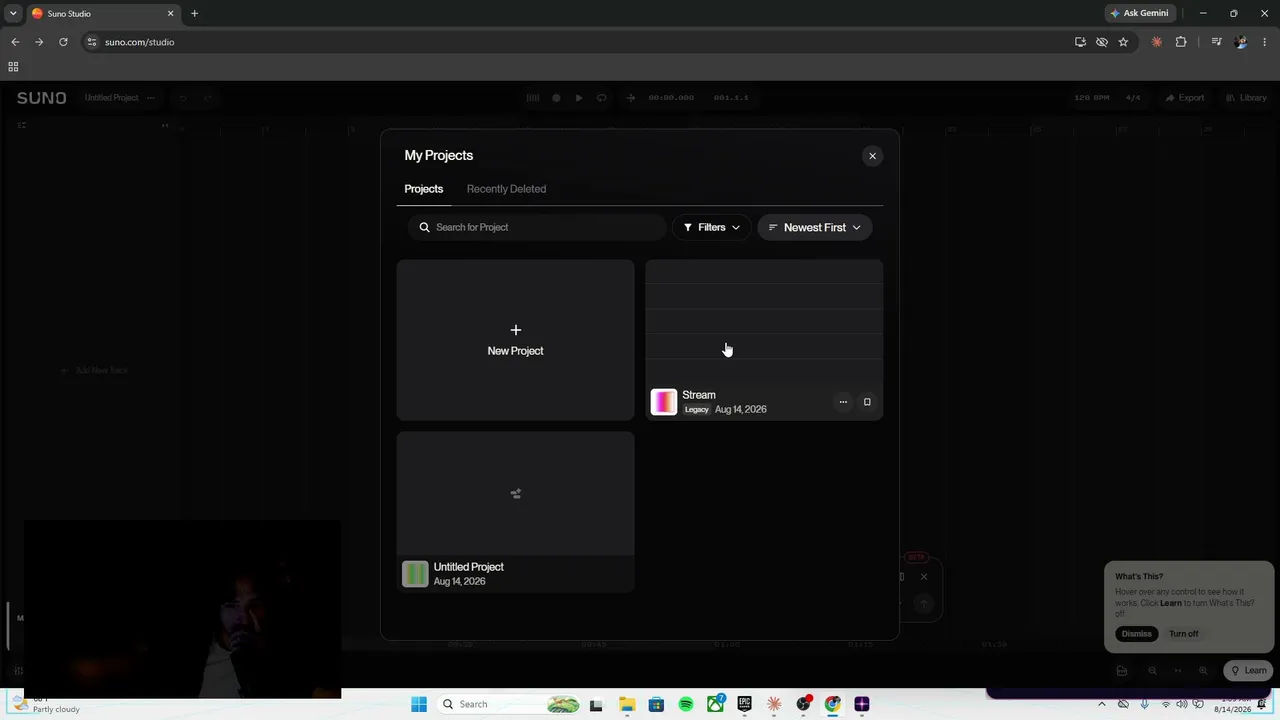
Task: Open the Chrome apps grid icon
Action: click(x=13, y=67)
